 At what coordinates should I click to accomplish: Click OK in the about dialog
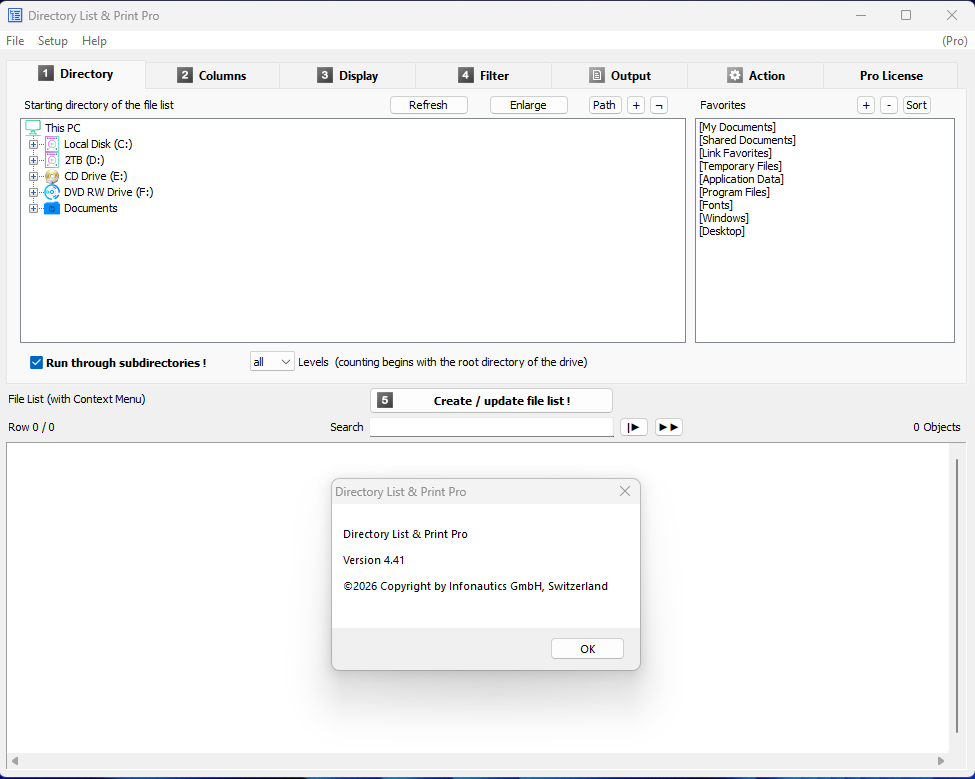(x=587, y=649)
